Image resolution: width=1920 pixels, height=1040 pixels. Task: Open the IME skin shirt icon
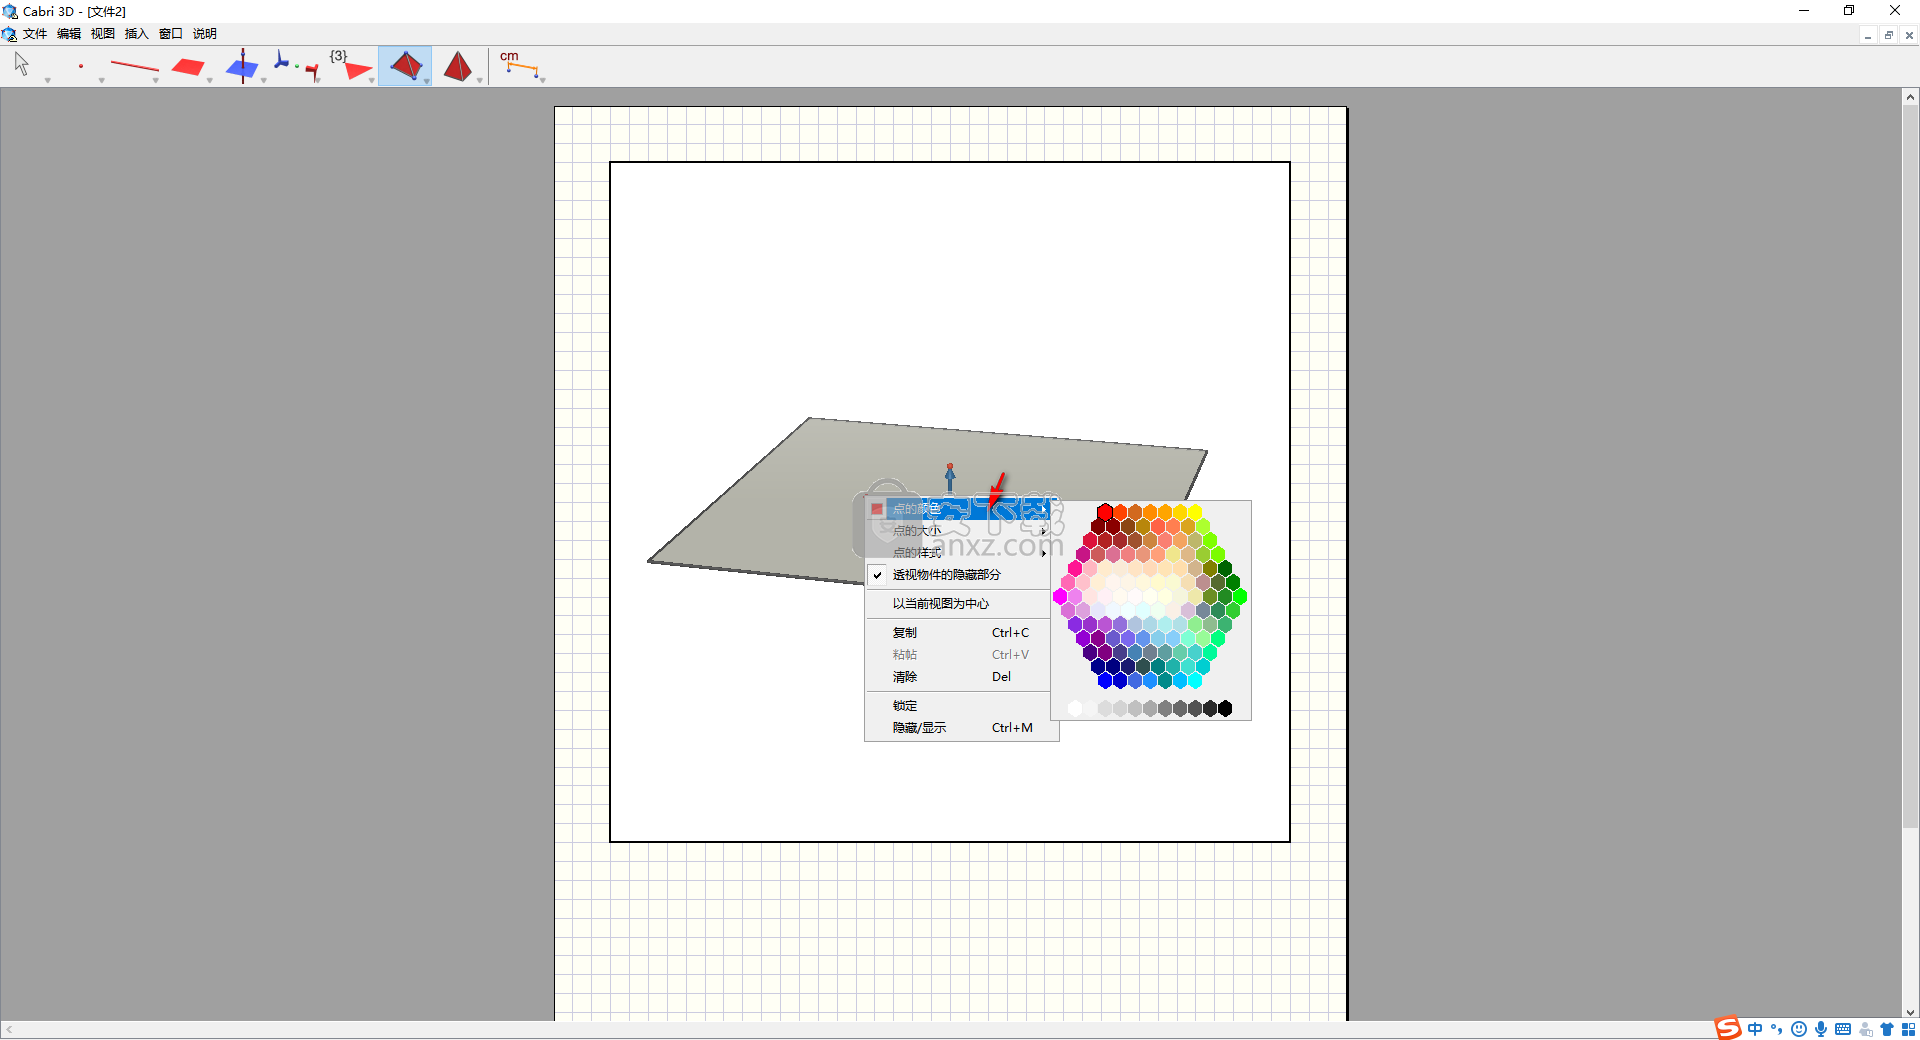pos(1887,1029)
